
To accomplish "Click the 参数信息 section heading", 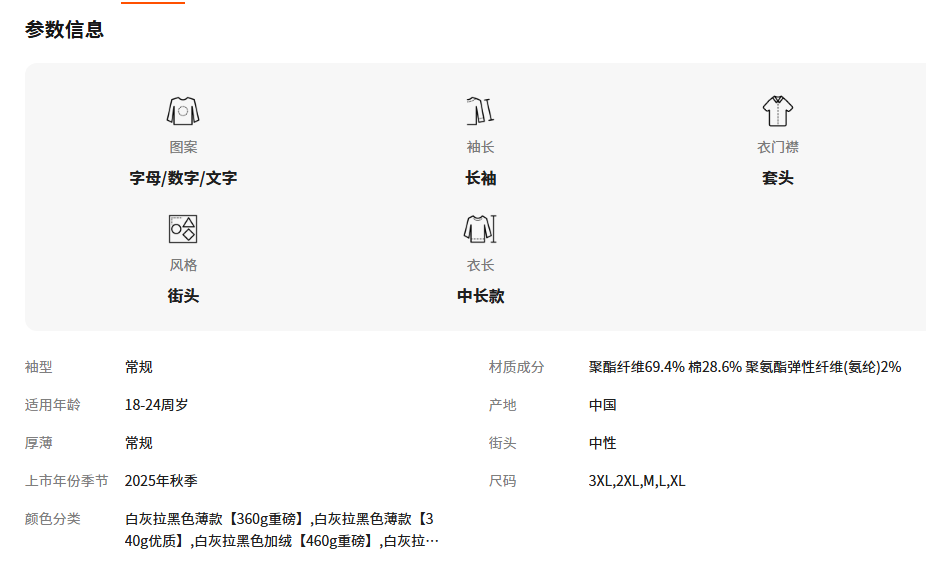I will [65, 30].
